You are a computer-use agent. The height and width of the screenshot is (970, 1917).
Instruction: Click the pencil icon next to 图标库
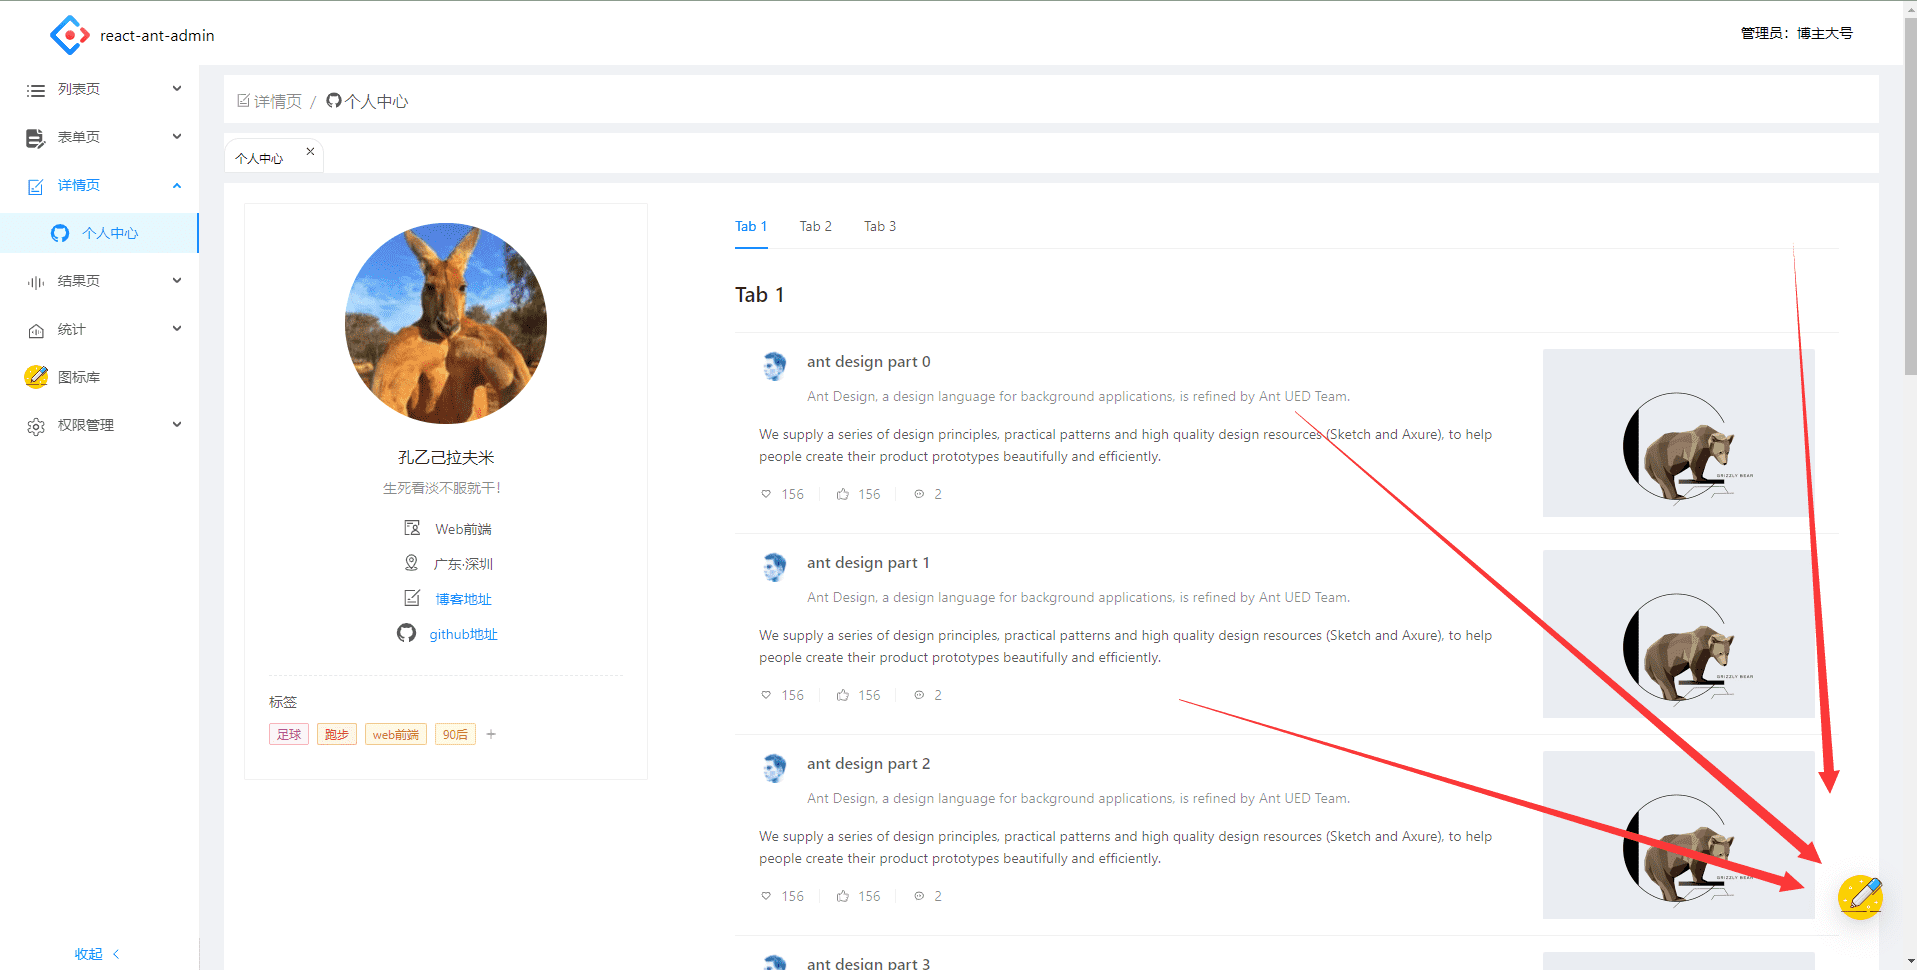point(36,377)
